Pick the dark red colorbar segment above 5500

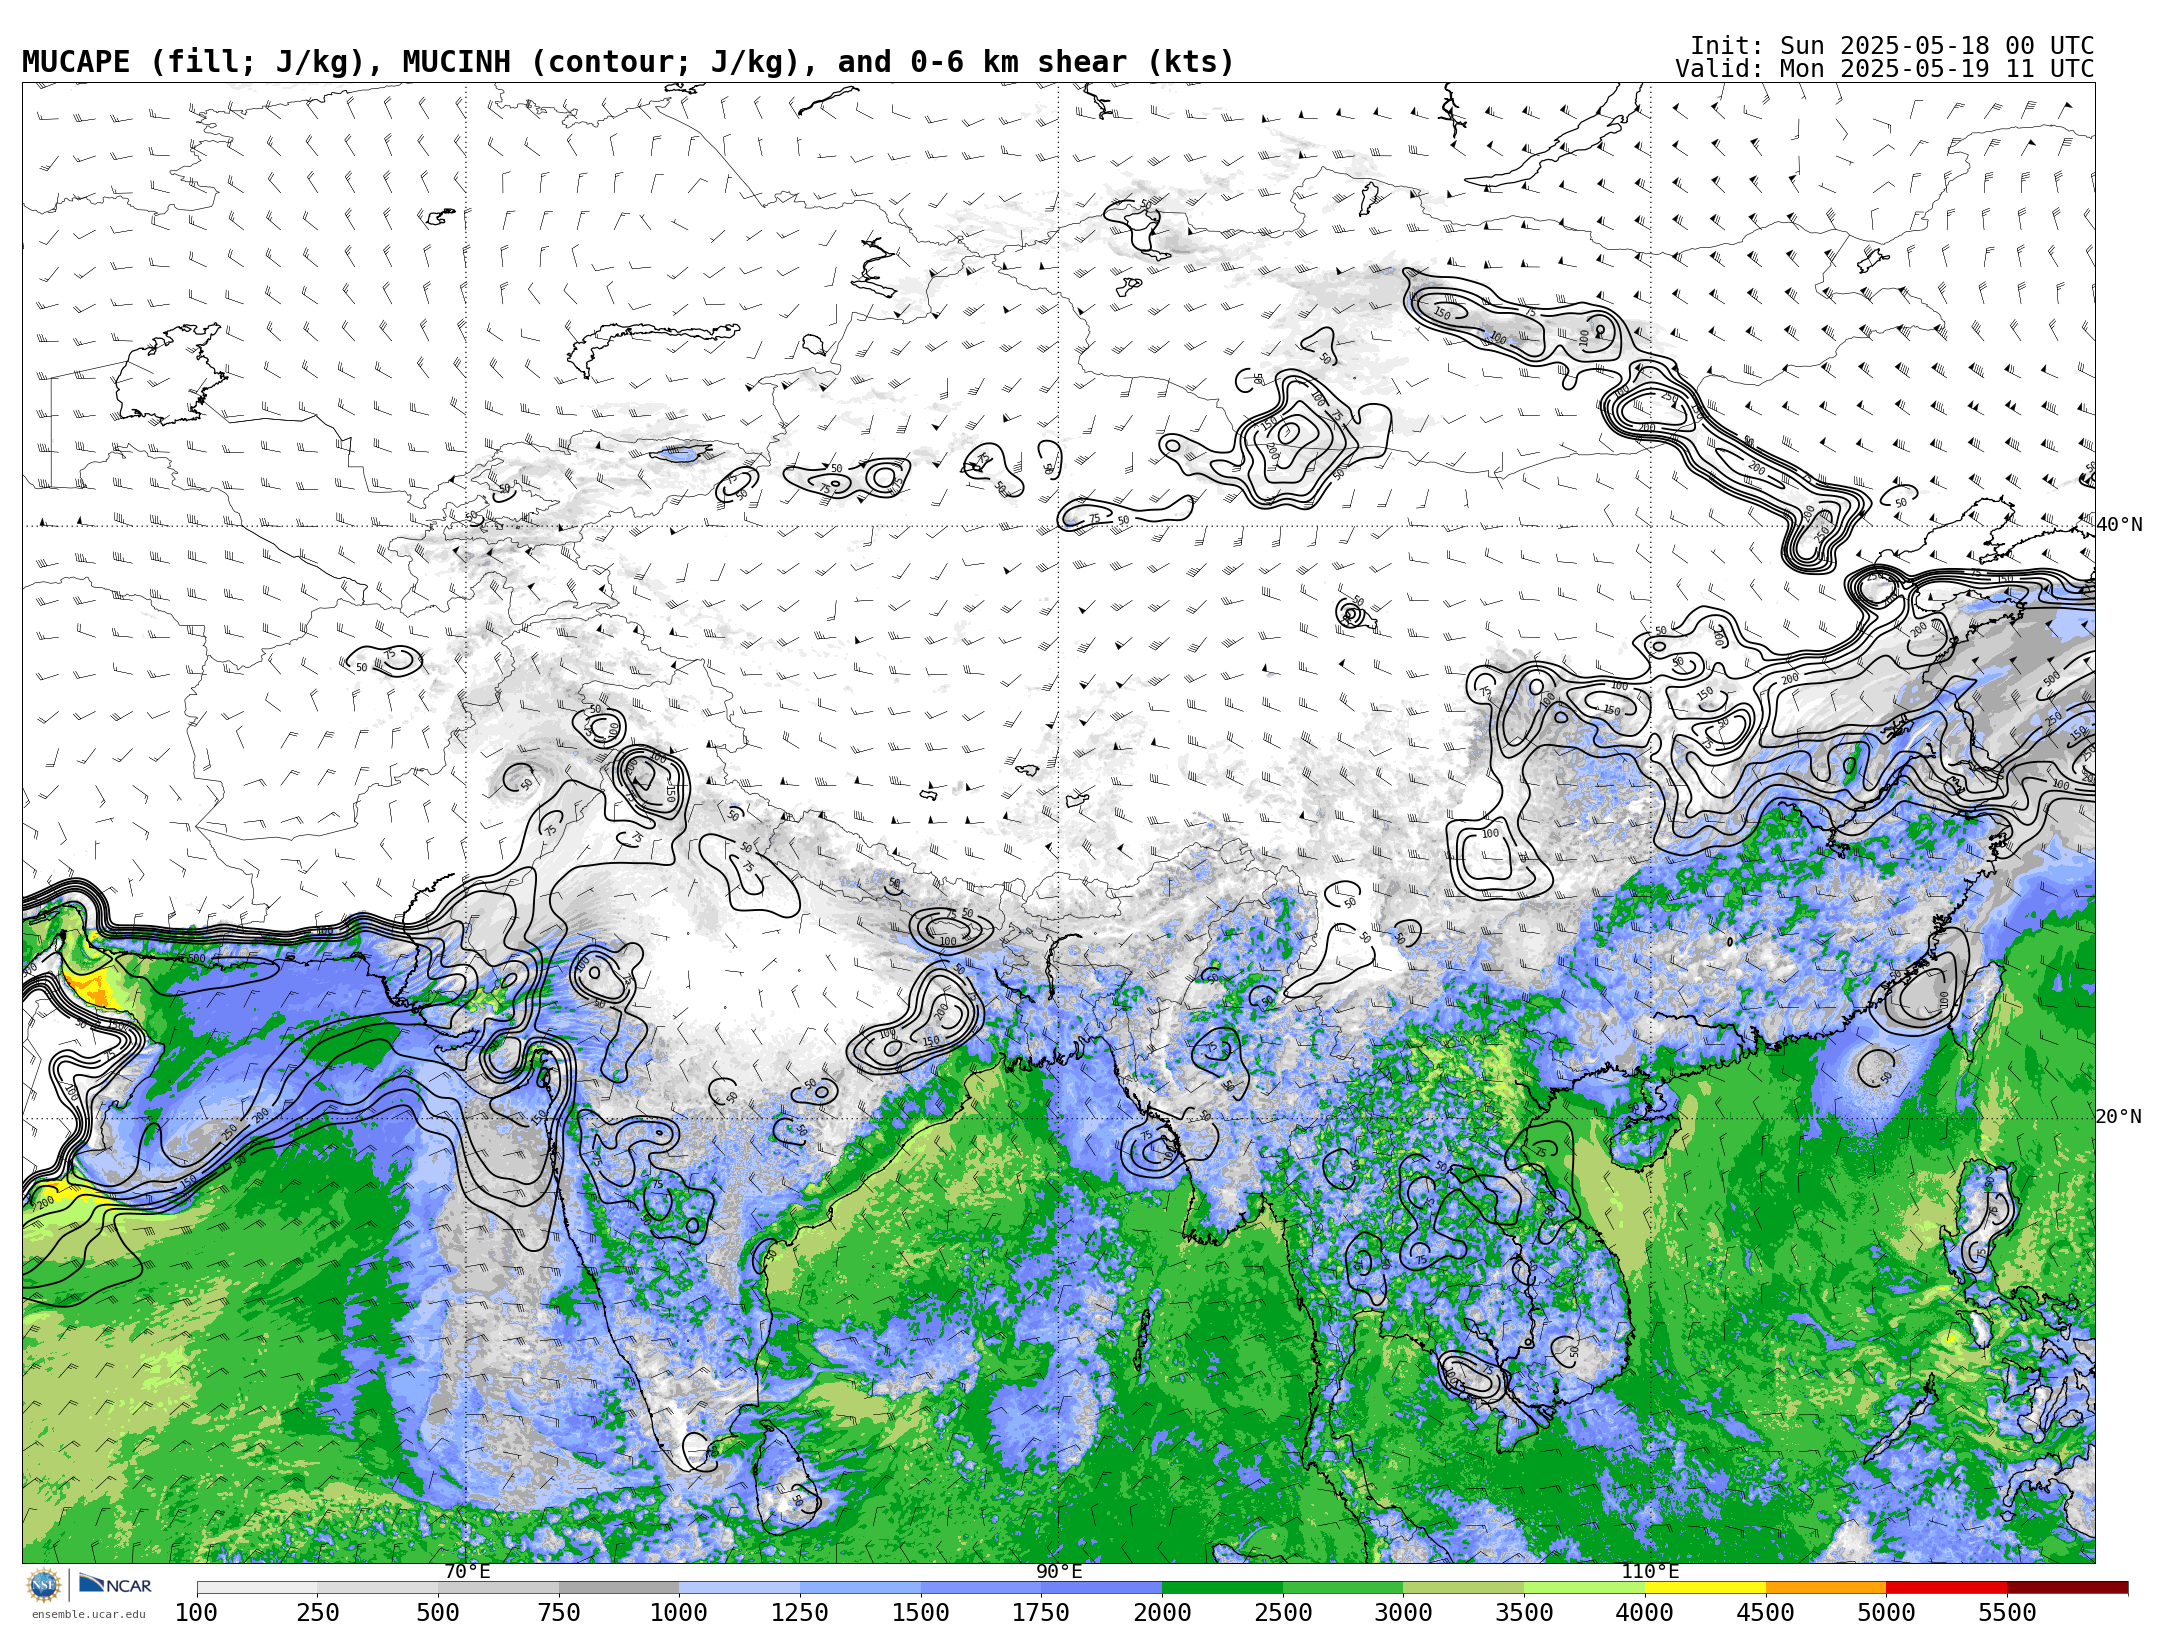pos(2068,1588)
